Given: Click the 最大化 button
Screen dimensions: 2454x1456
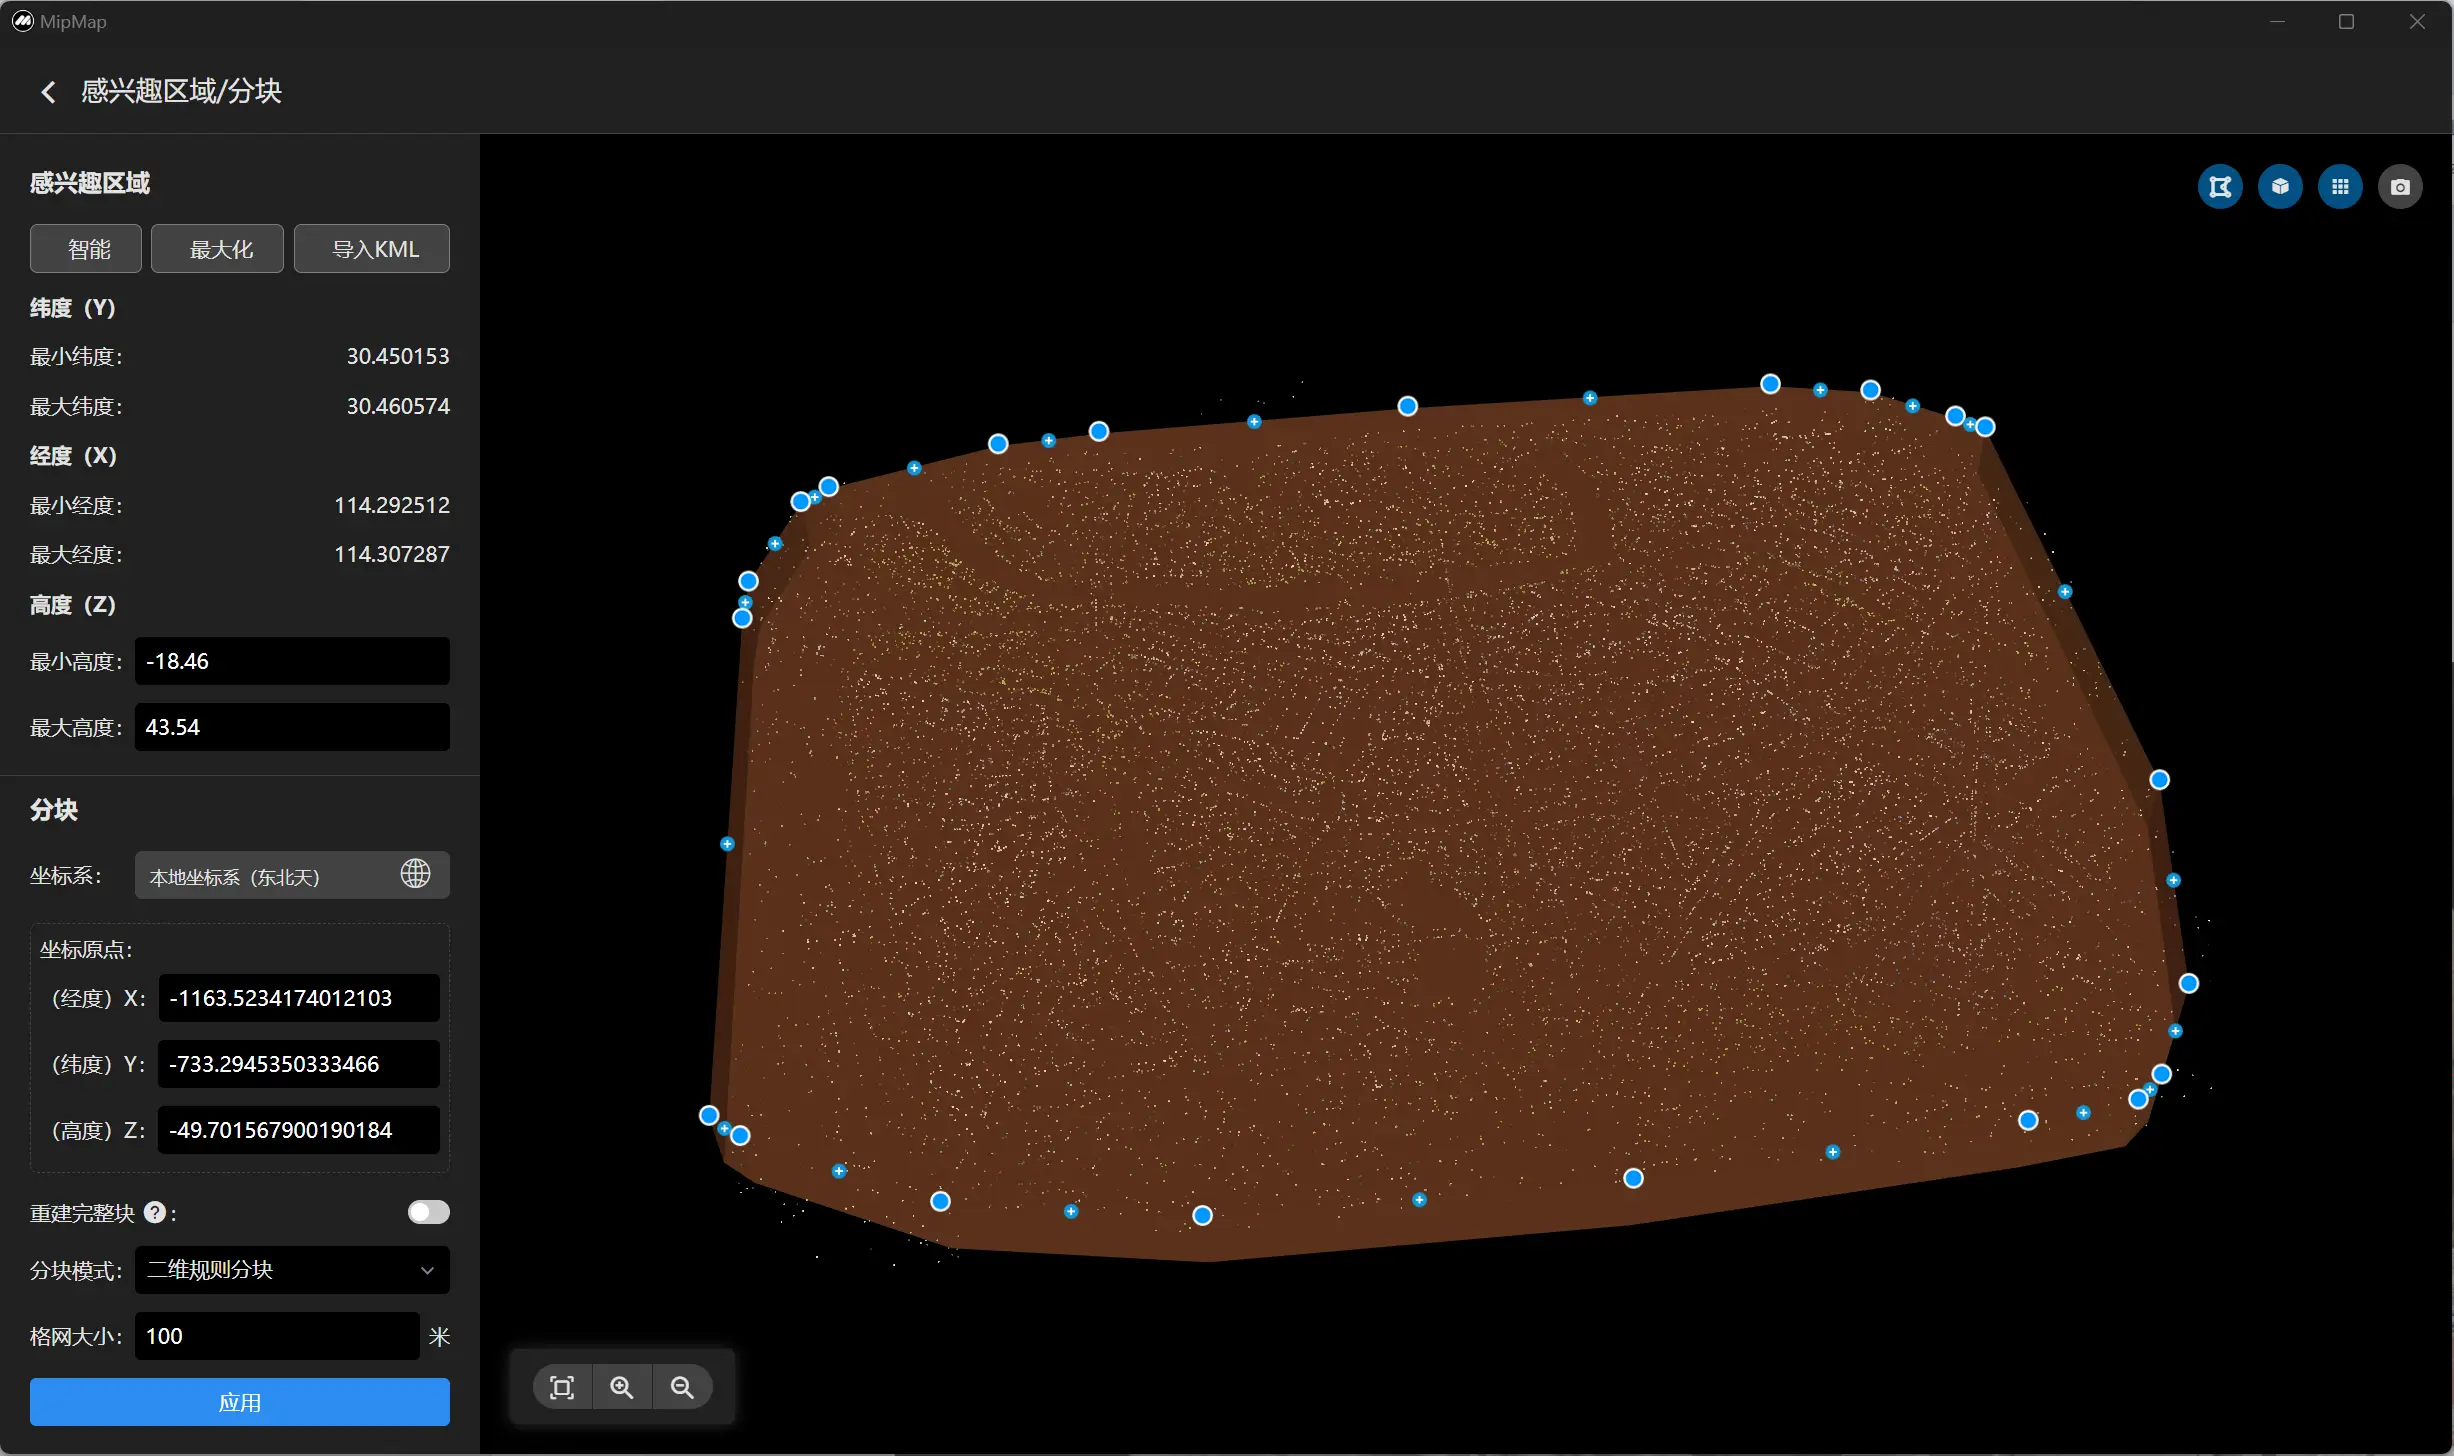Looking at the screenshot, I should coord(217,249).
